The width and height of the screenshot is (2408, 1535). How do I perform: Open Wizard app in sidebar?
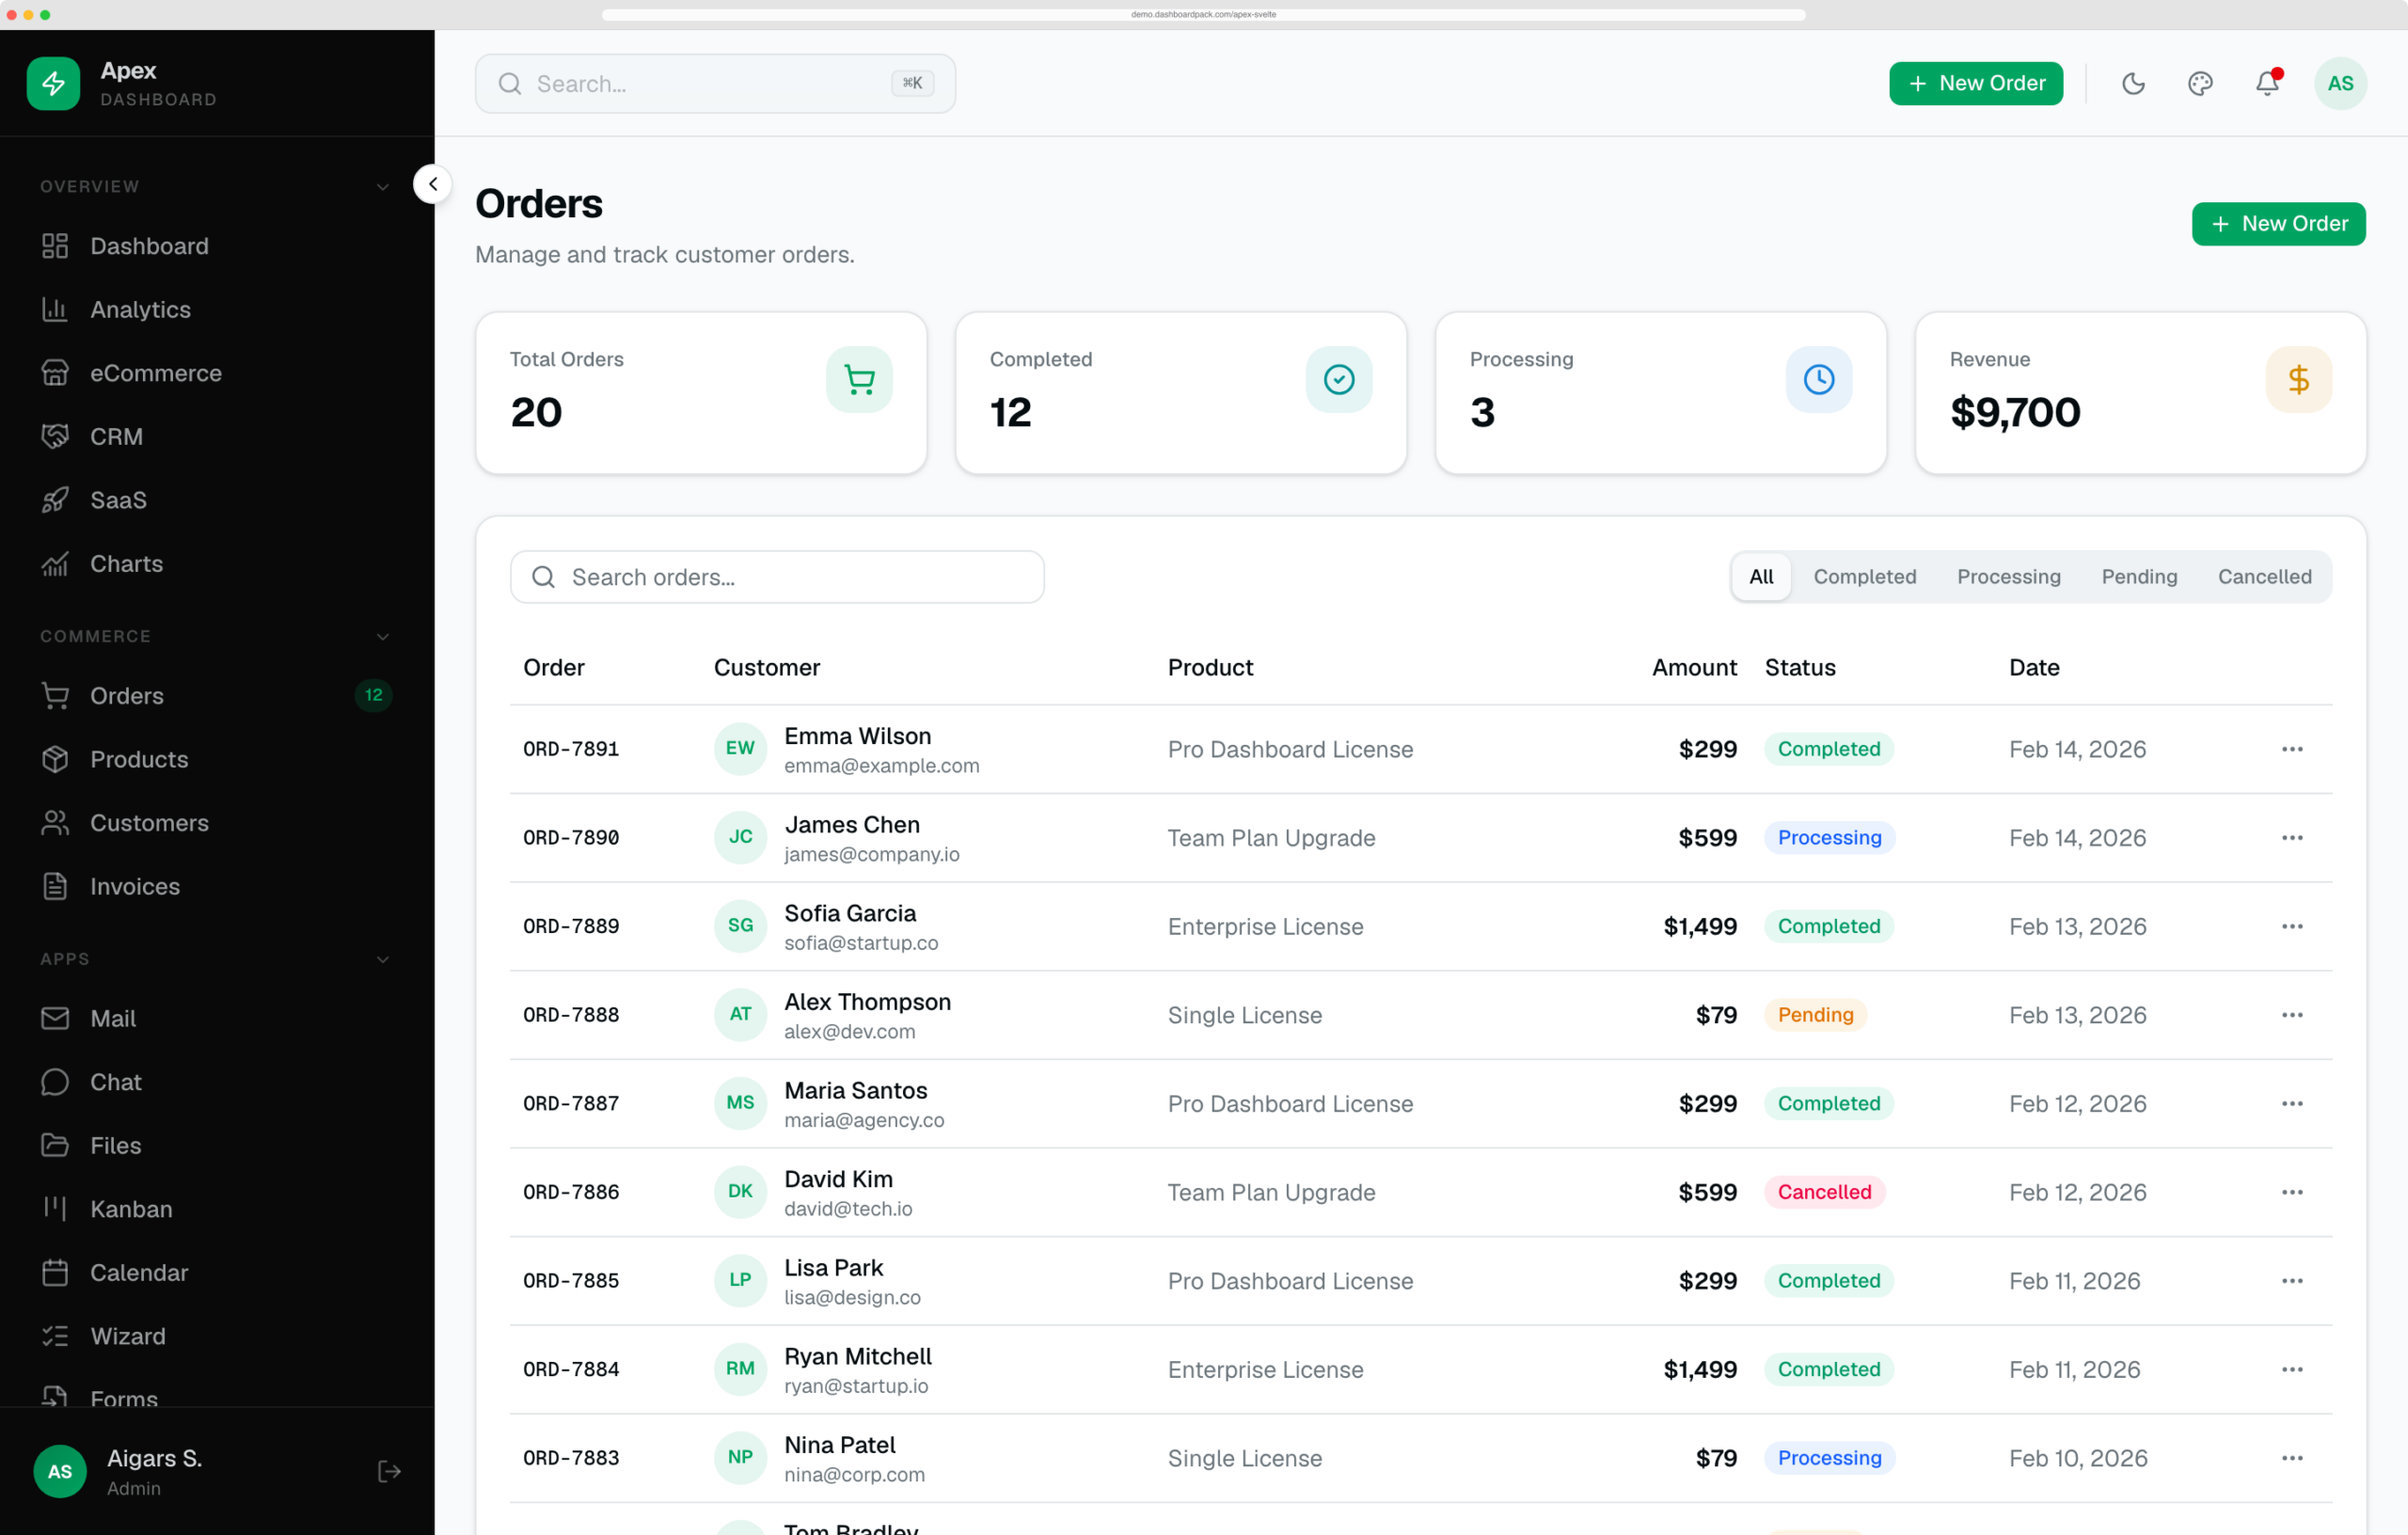217,1336
